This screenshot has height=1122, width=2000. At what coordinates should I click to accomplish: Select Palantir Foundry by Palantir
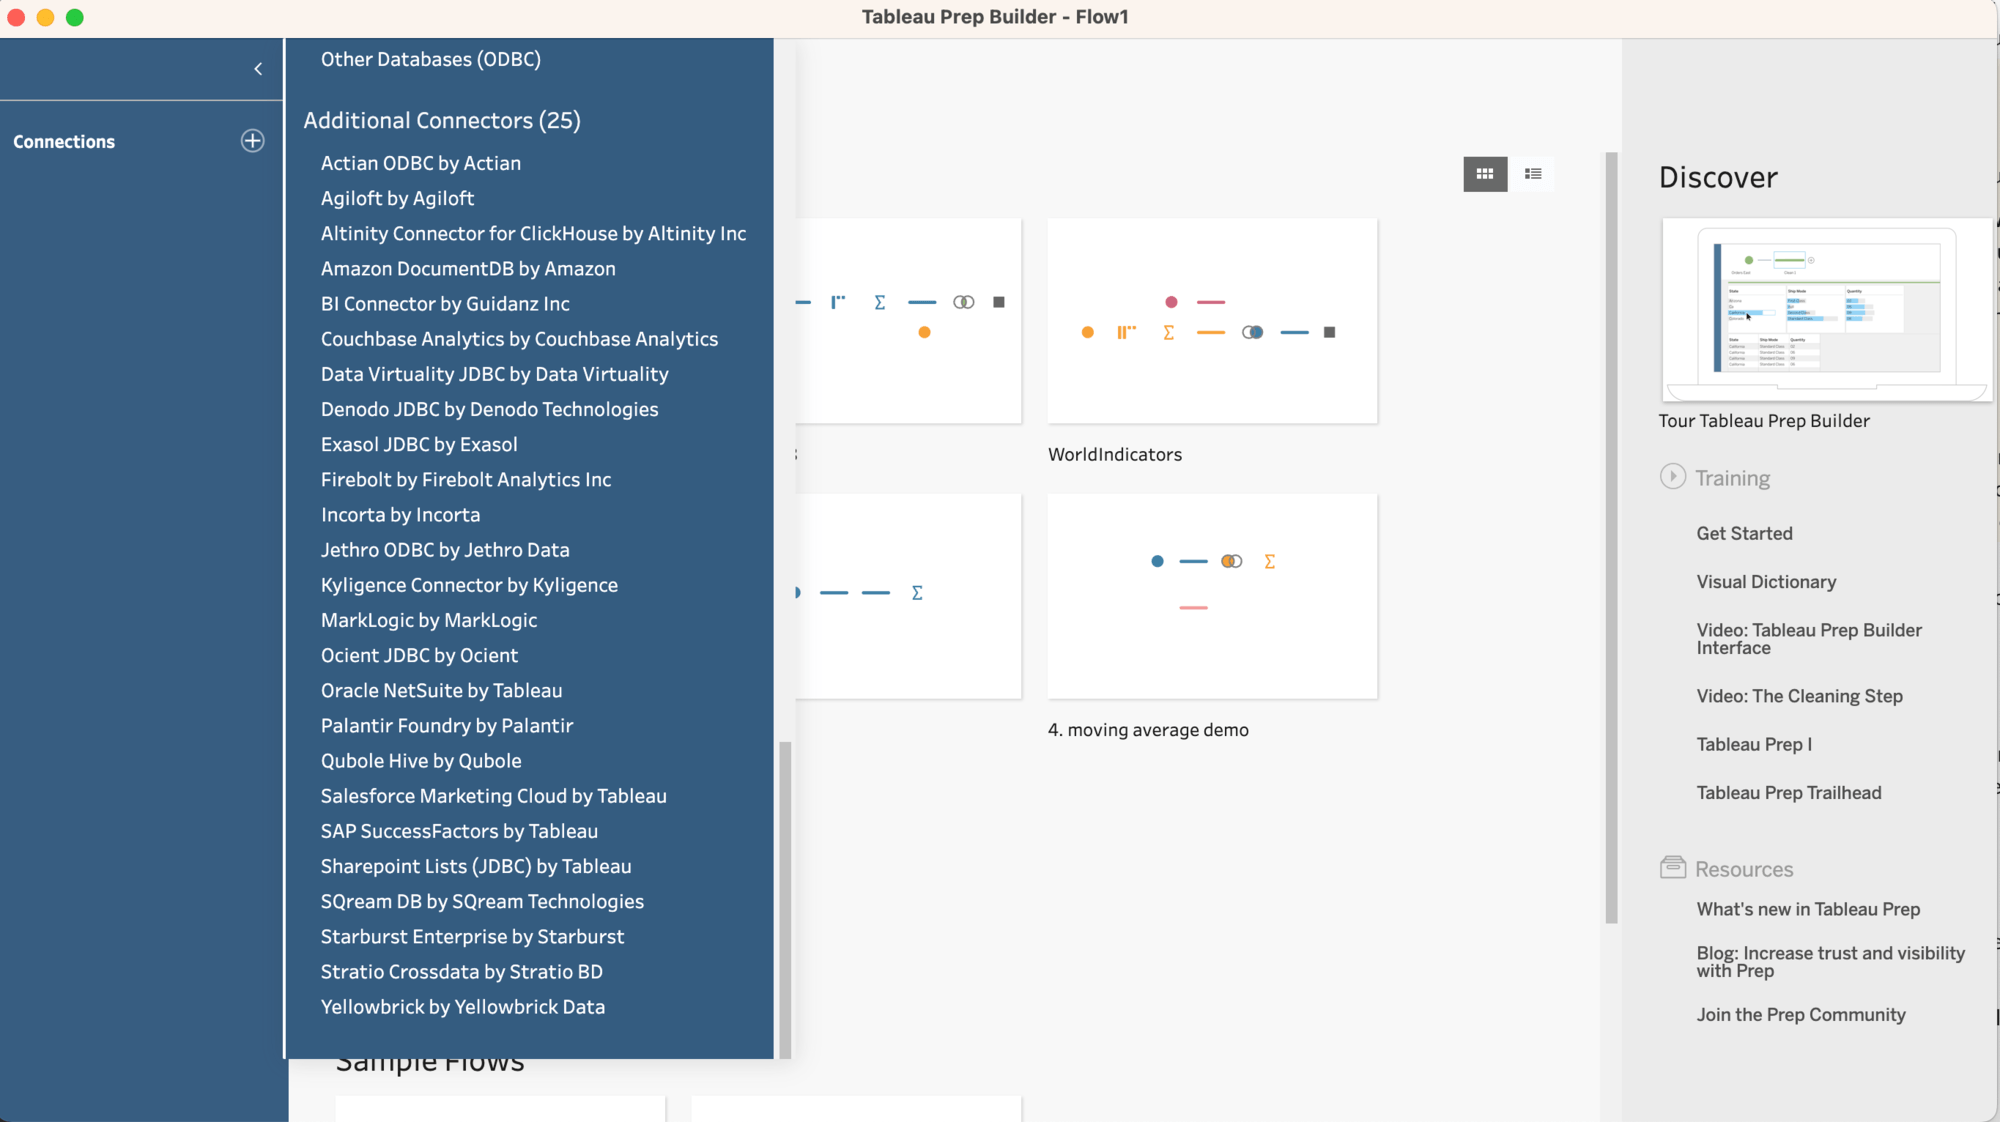click(447, 725)
